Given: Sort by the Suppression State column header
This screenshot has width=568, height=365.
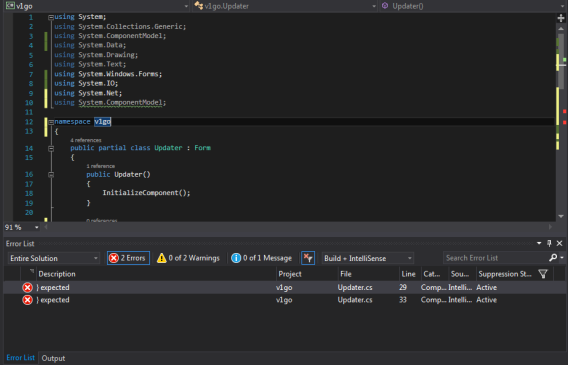Looking at the screenshot, I should tap(505, 274).
